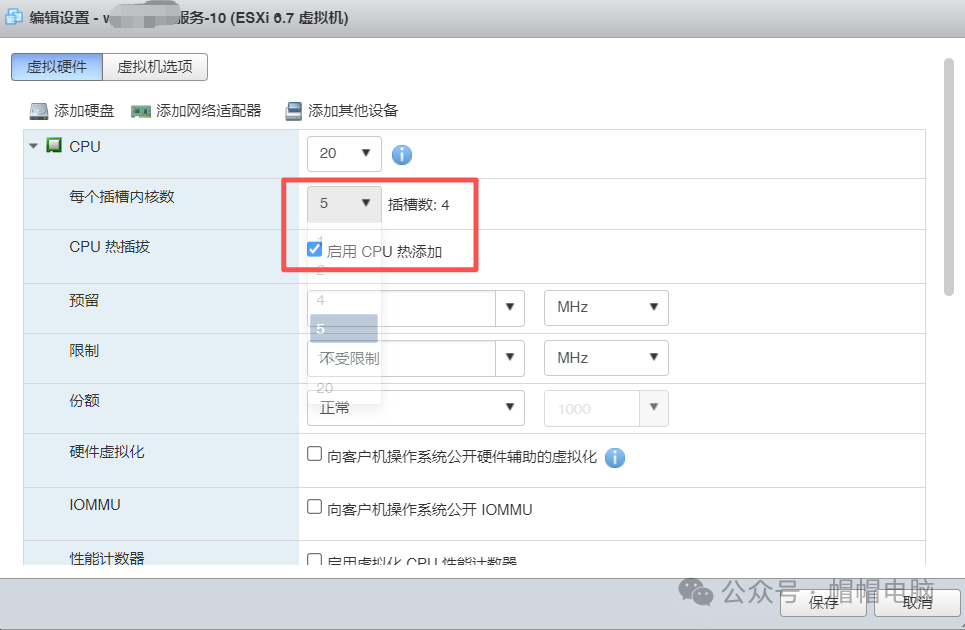Open the 份额 dropdown showing 正常
This screenshot has width=965, height=630.
tap(415, 408)
